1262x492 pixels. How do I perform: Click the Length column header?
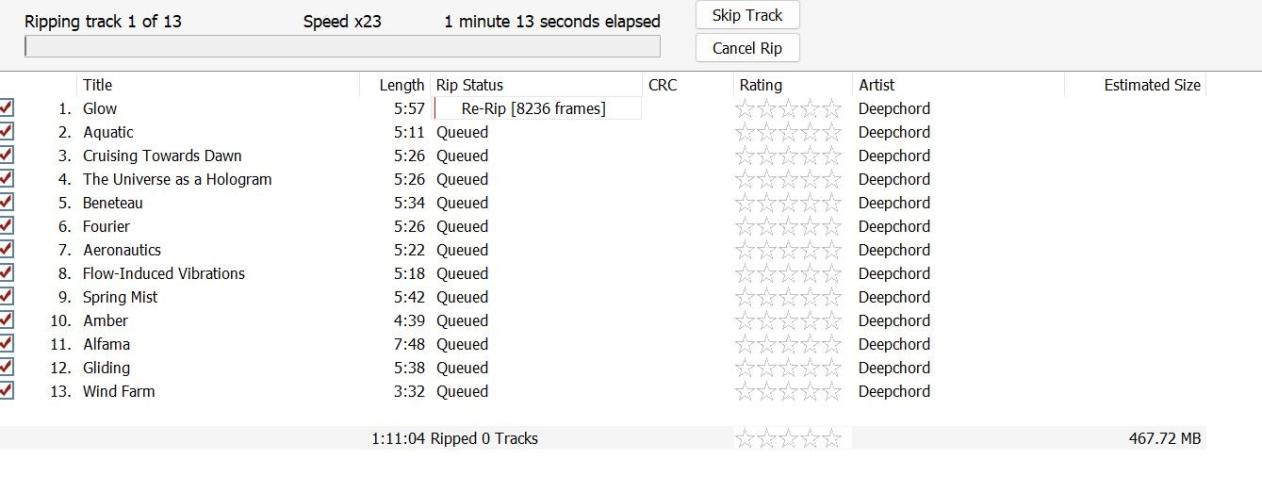click(x=403, y=85)
